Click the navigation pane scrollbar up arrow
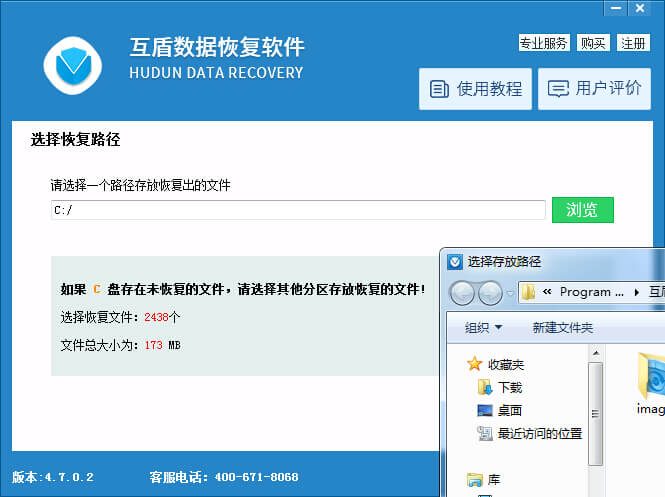665x497 pixels. [x=595, y=353]
